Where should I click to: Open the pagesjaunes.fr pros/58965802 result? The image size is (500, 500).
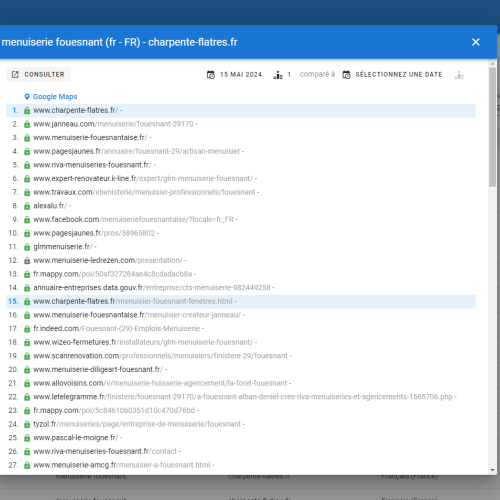[x=94, y=233]
